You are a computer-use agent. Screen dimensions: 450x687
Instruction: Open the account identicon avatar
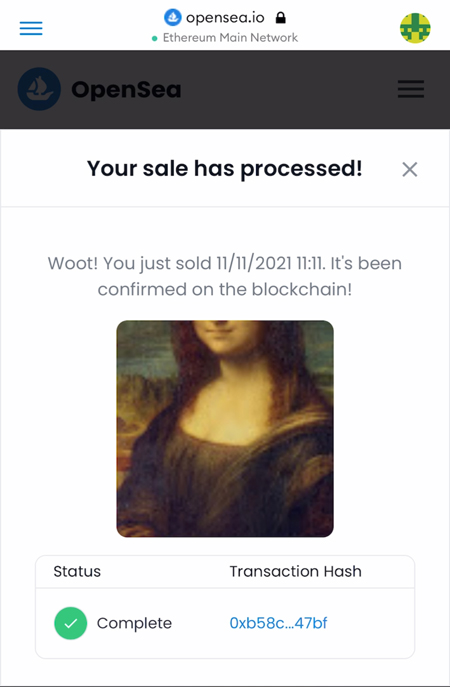[x=415, y=28]
